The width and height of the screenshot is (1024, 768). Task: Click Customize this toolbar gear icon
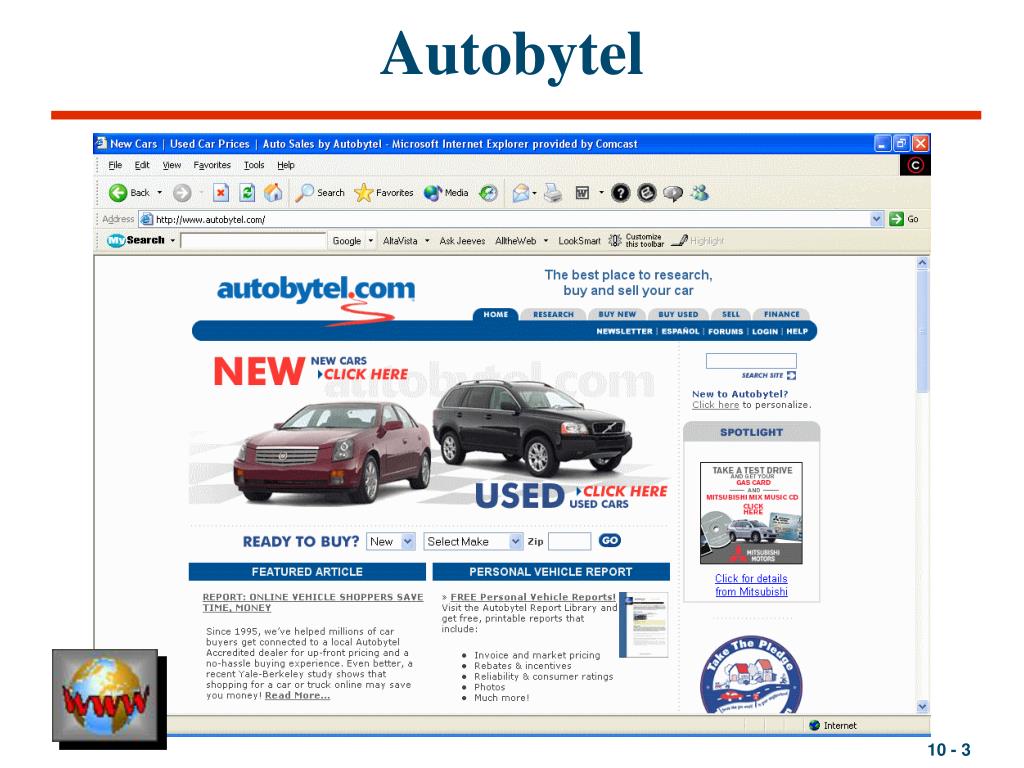pos(615,240)
